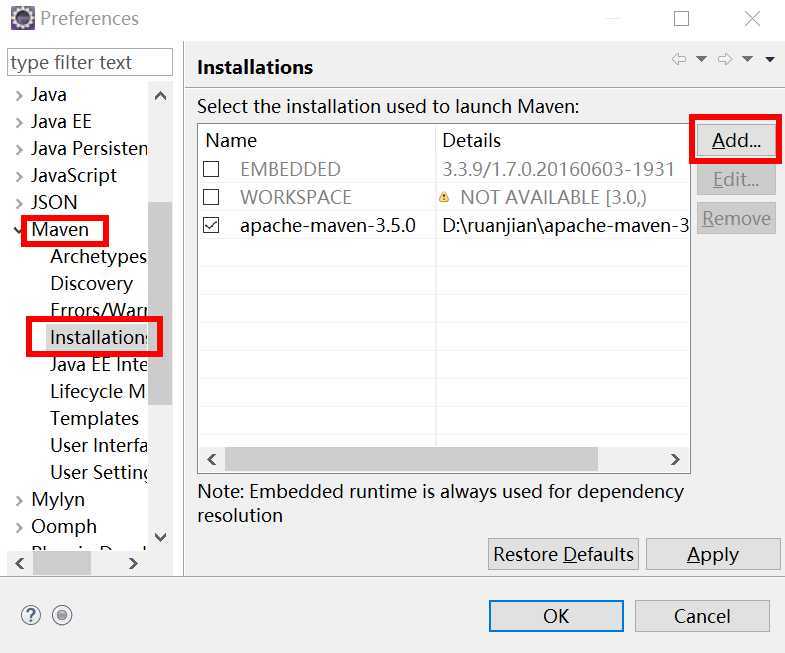Click the warning icon next to NOT AVAILABLE

pyautogui.click(x=444, y=197)
